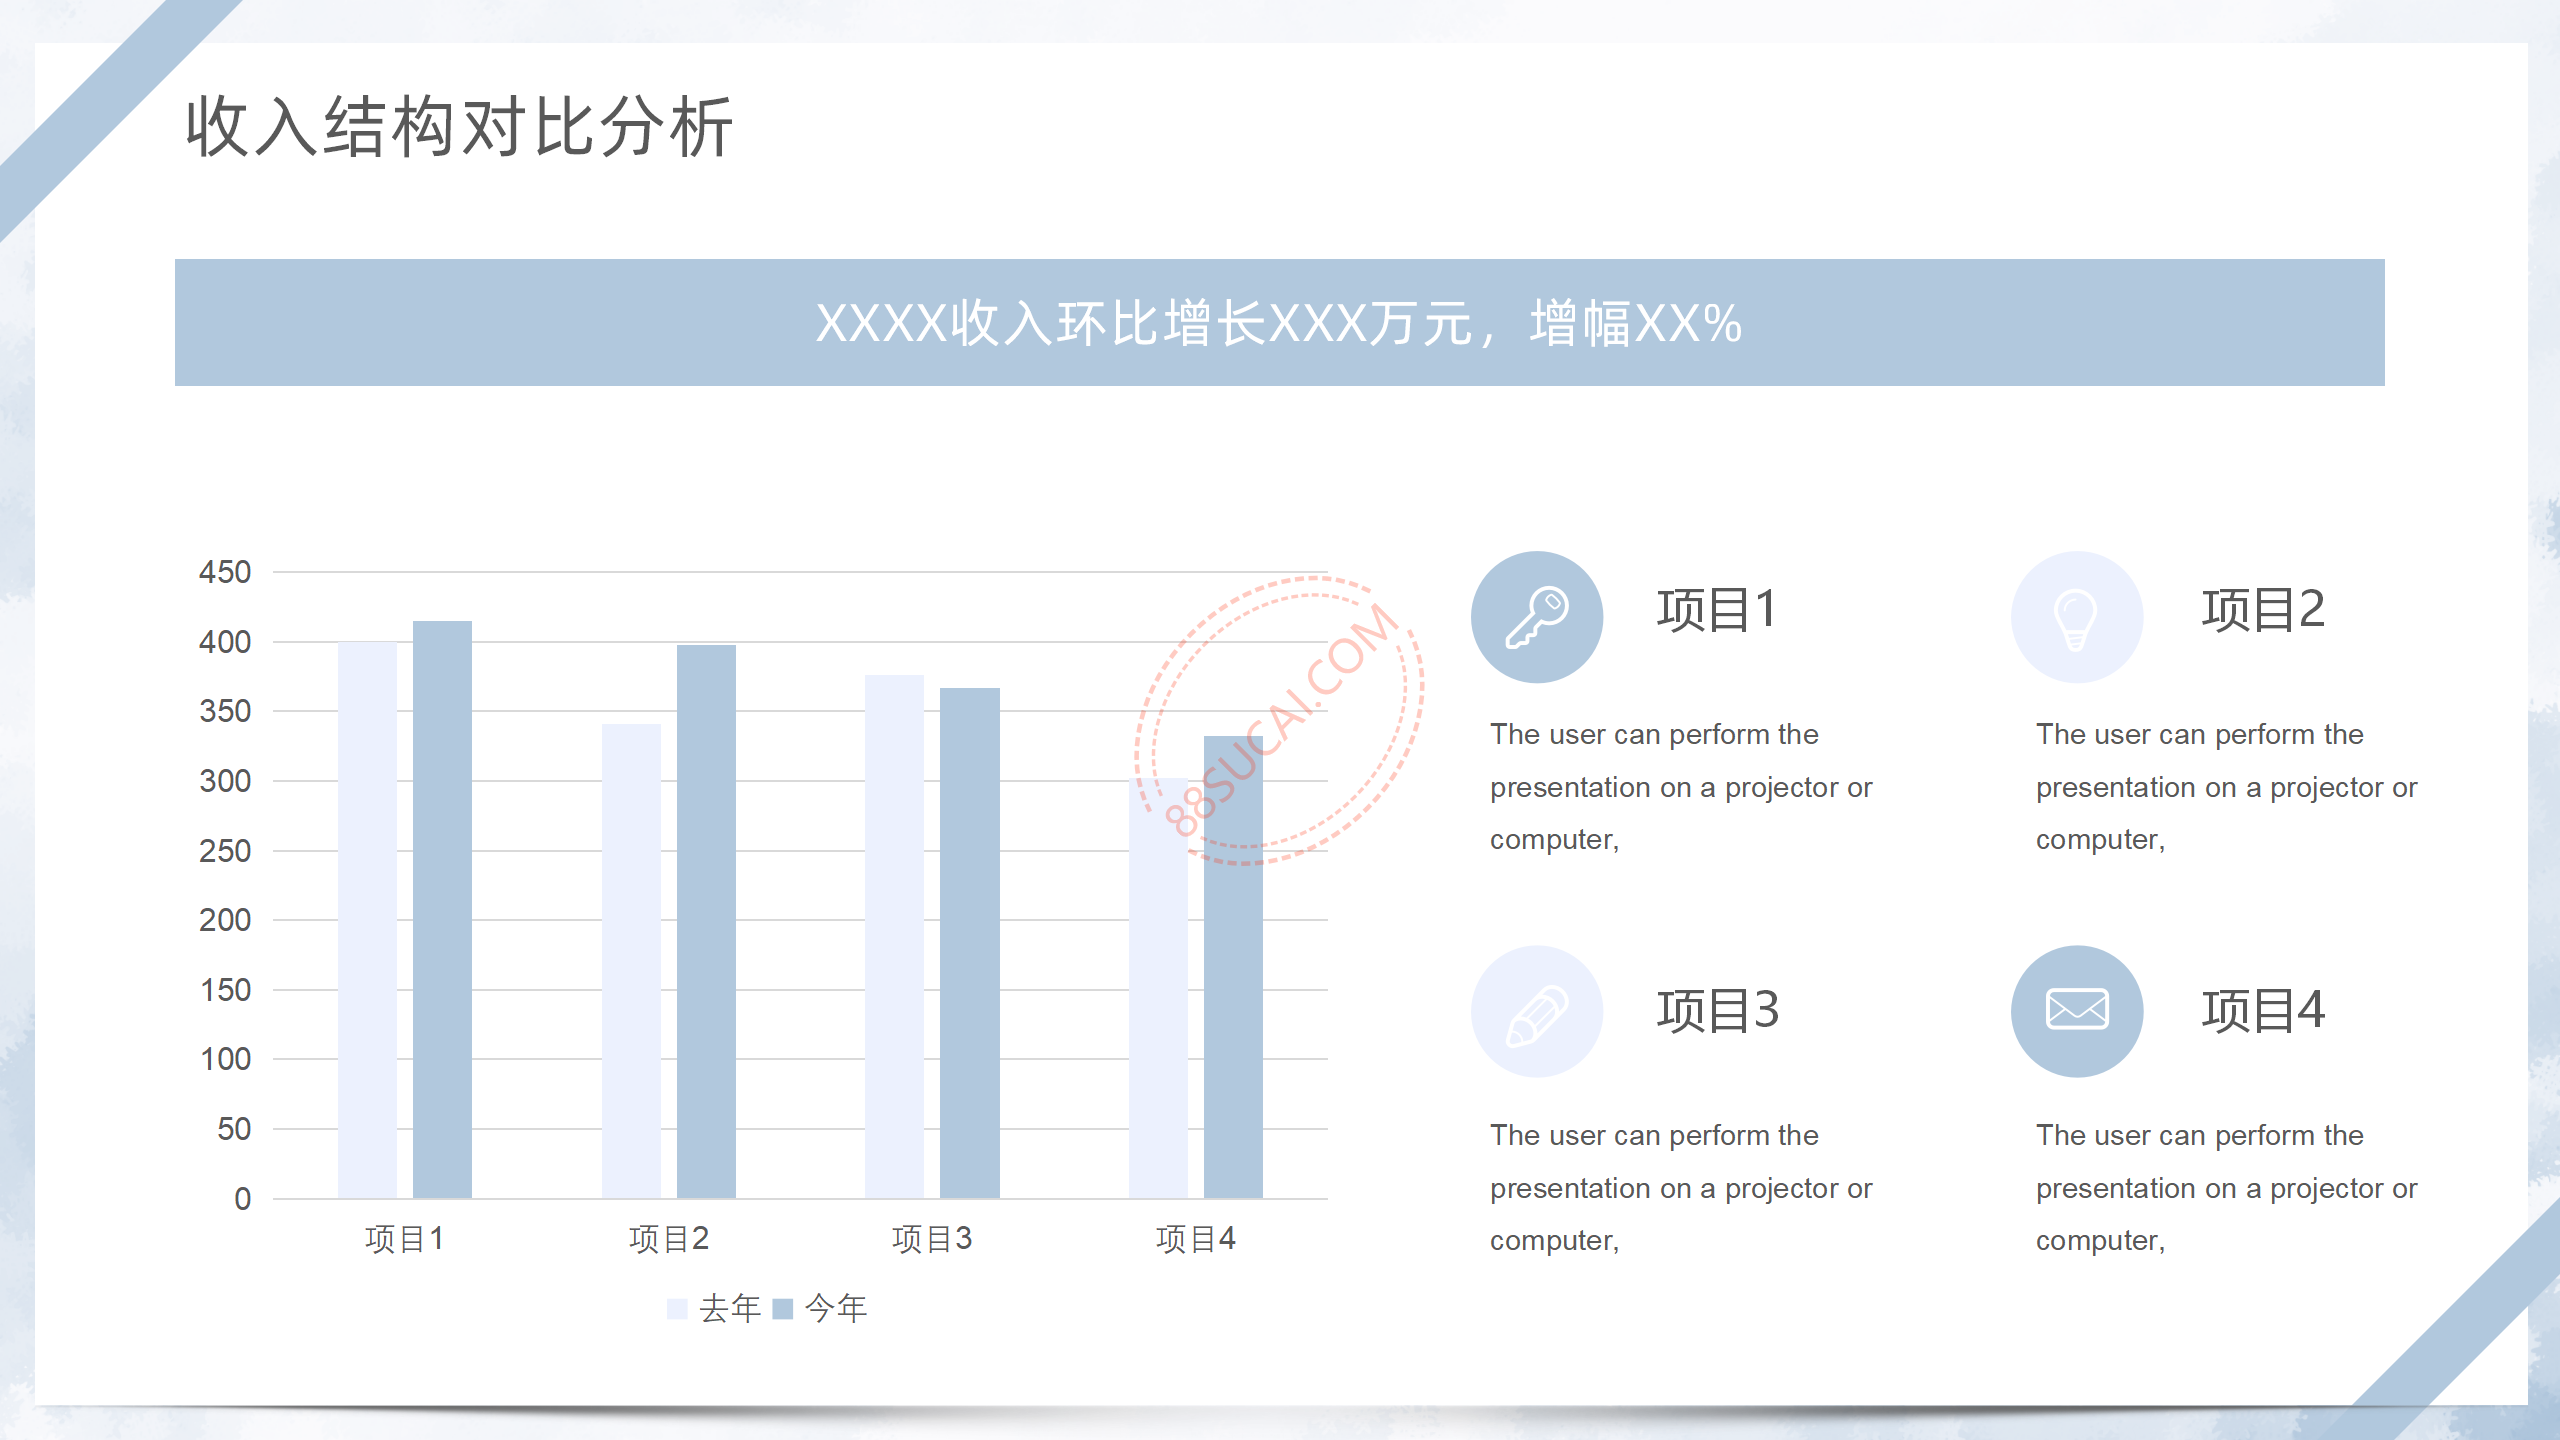Click the 100 y-axis value
The width and height of the screenshot is (2560, 1440).
[x=225, y=1059]
